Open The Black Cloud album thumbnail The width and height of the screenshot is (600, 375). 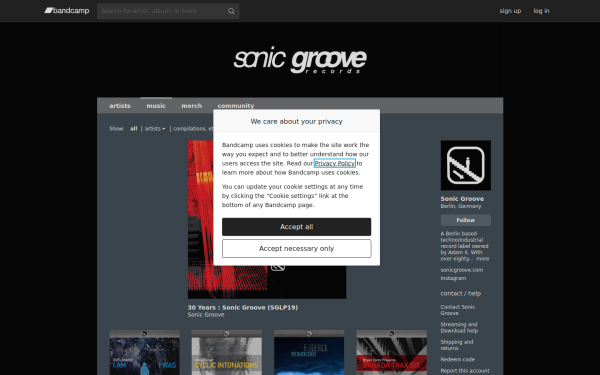[x=309, y=352]
